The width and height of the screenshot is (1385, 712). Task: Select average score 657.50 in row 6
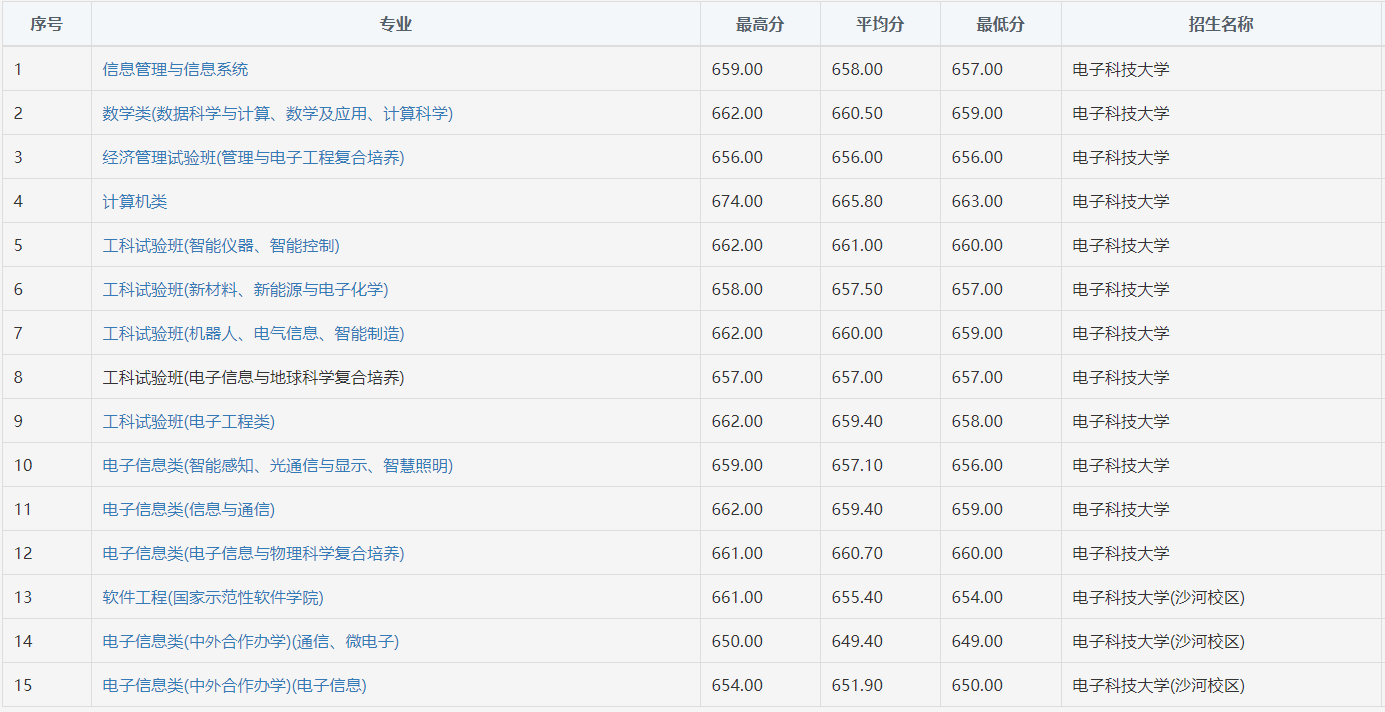857,289
